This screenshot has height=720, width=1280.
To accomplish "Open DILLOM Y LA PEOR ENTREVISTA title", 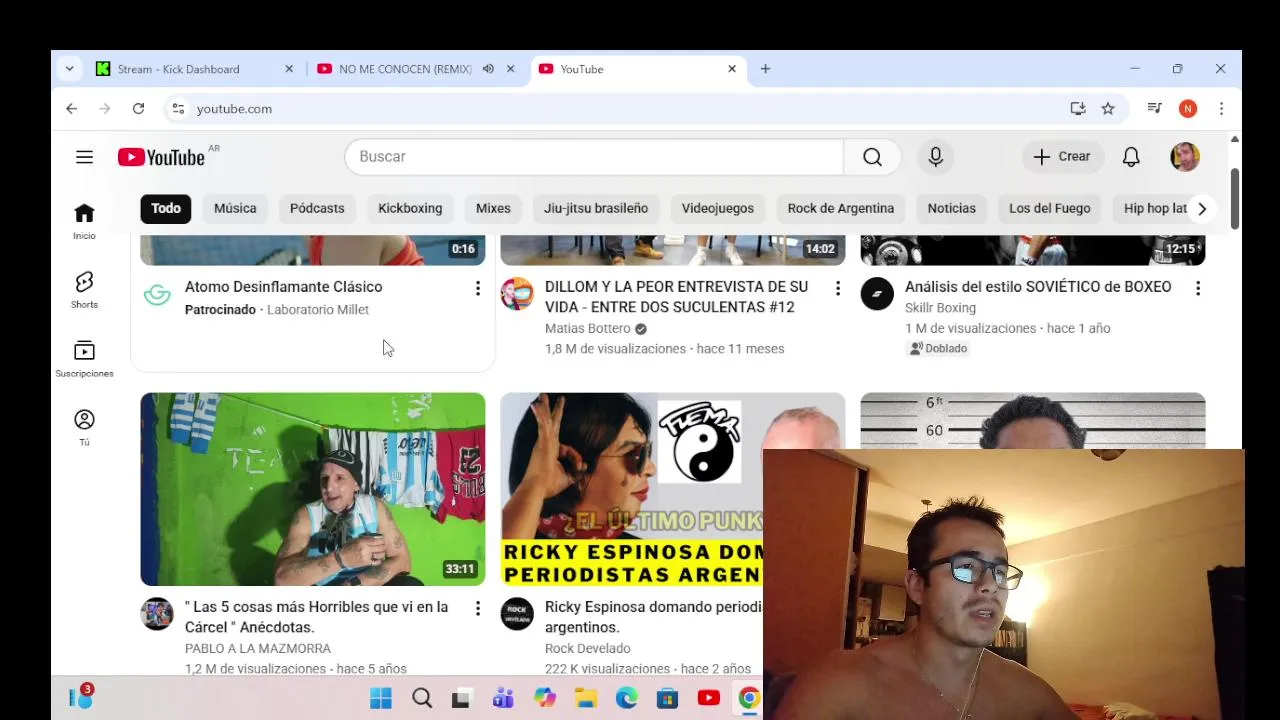I will tap(676, 297).
